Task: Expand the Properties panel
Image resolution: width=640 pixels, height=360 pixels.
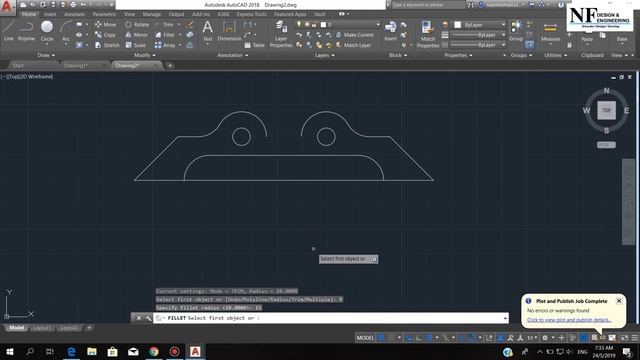Action: coord(458,55)
